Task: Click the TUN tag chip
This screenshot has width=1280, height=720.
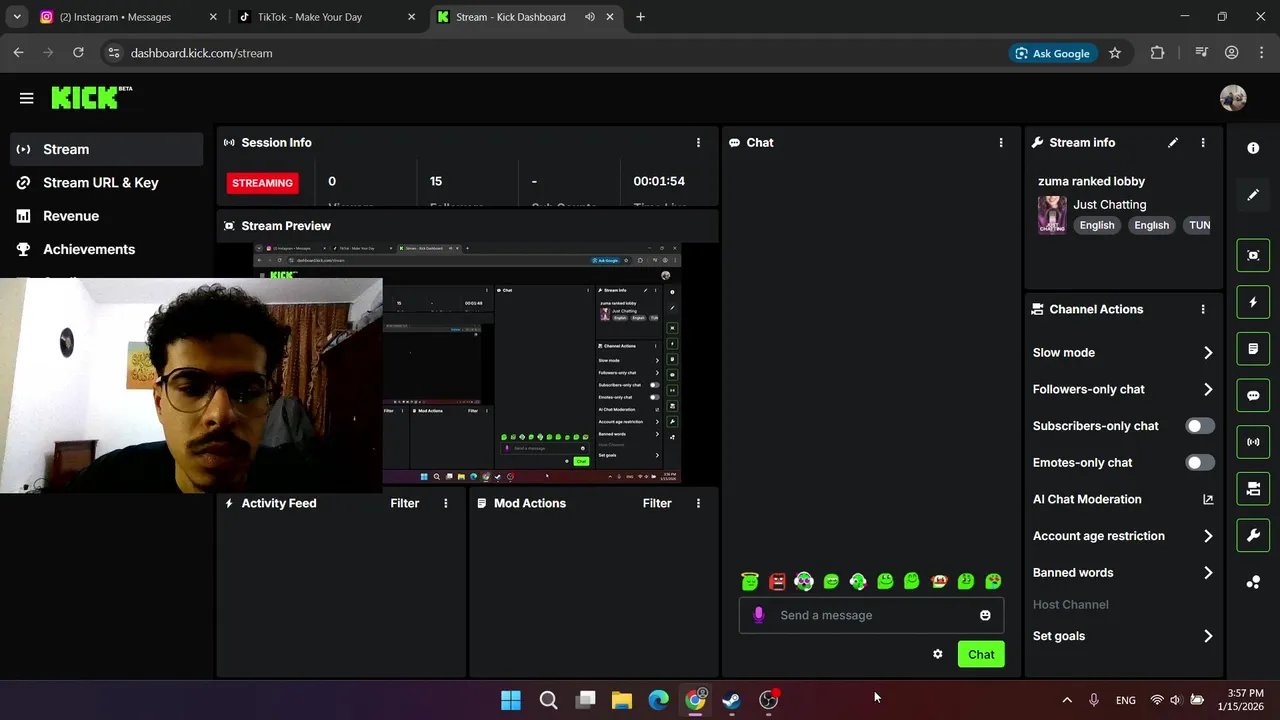Action: (x=1198, y=225)
